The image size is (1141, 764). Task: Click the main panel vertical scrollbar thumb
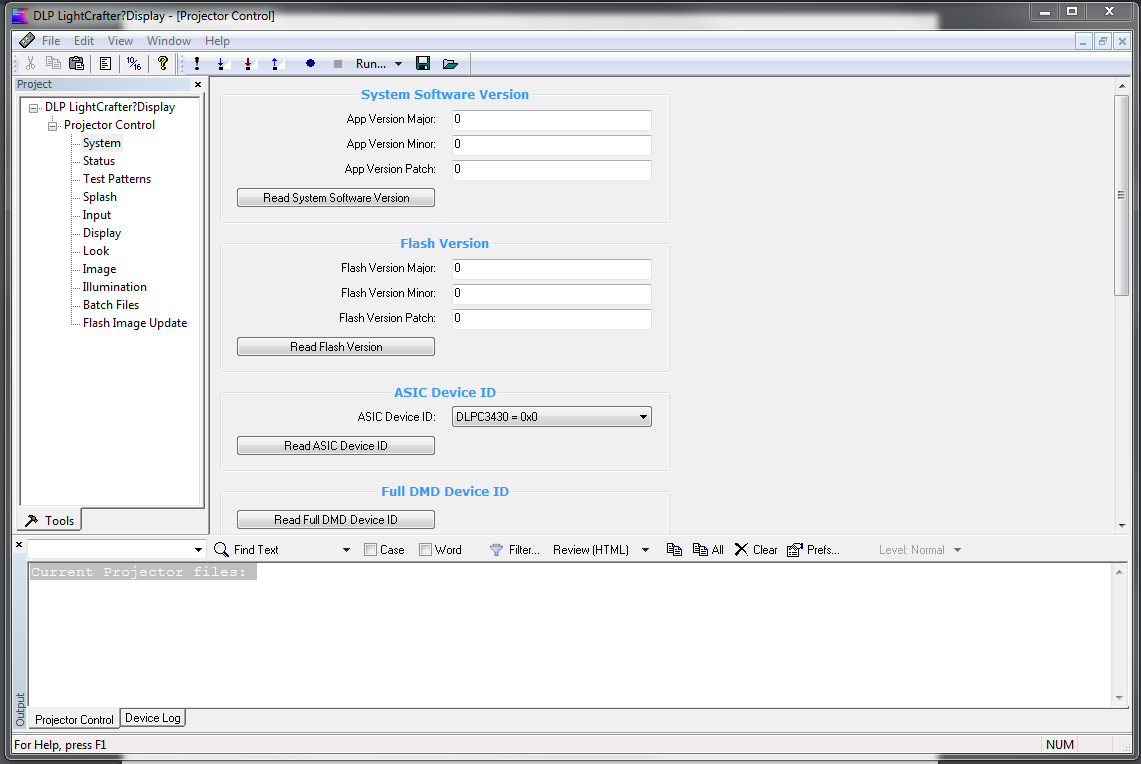[x=1121, y=195]
